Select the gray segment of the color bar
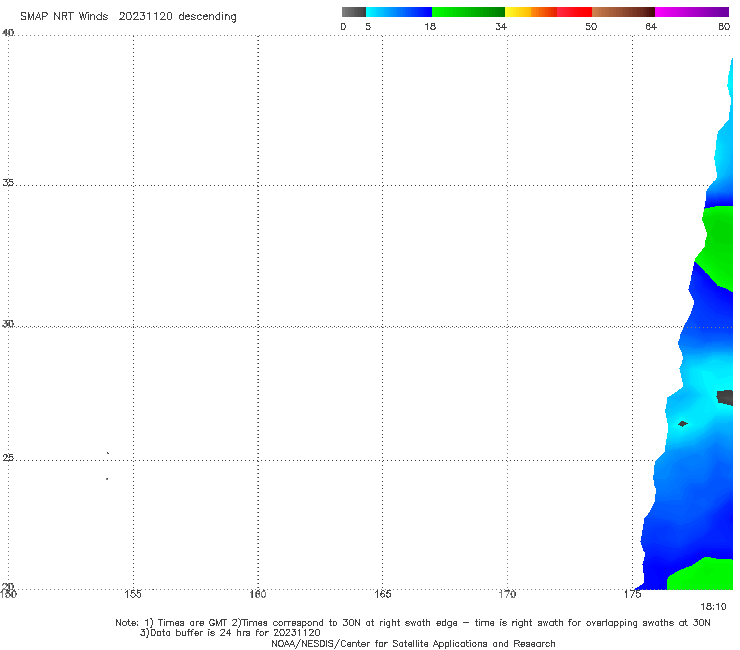Image resolution: width=740 pixels, height=650 pixels. click(353, 12)
